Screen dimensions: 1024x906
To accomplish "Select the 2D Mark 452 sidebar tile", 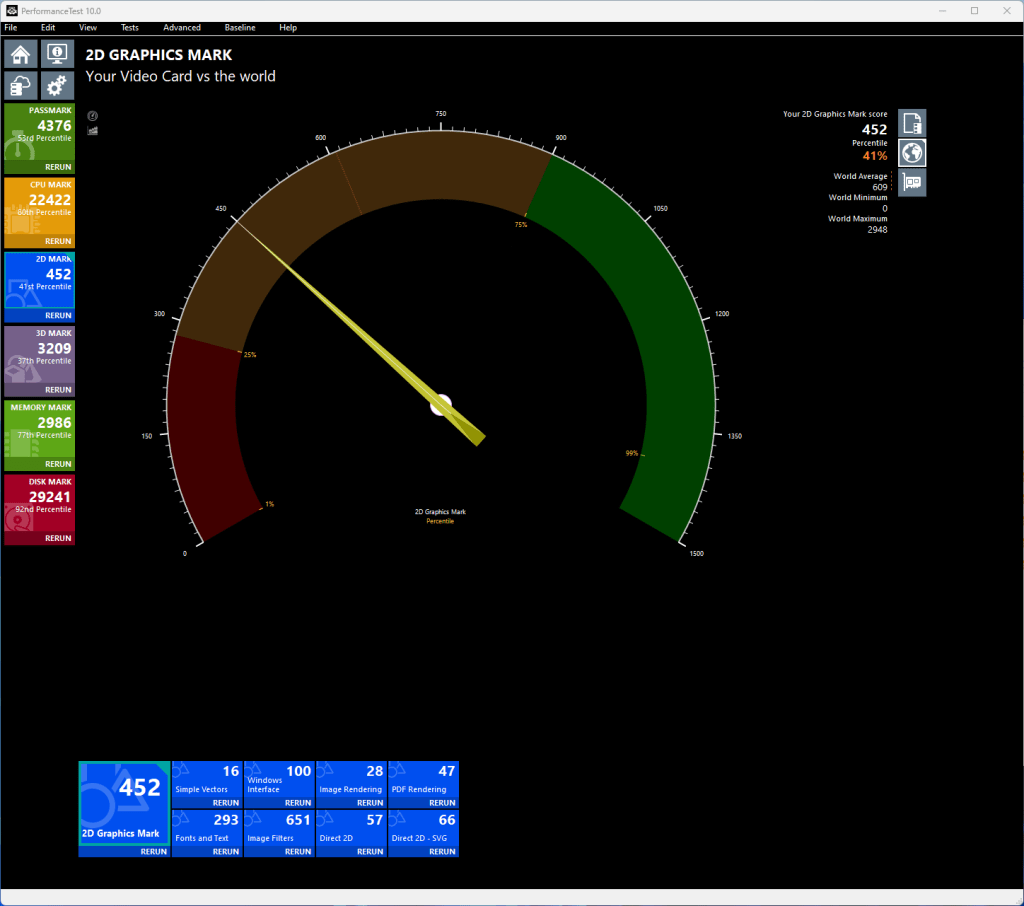I will tap(40, 281).
